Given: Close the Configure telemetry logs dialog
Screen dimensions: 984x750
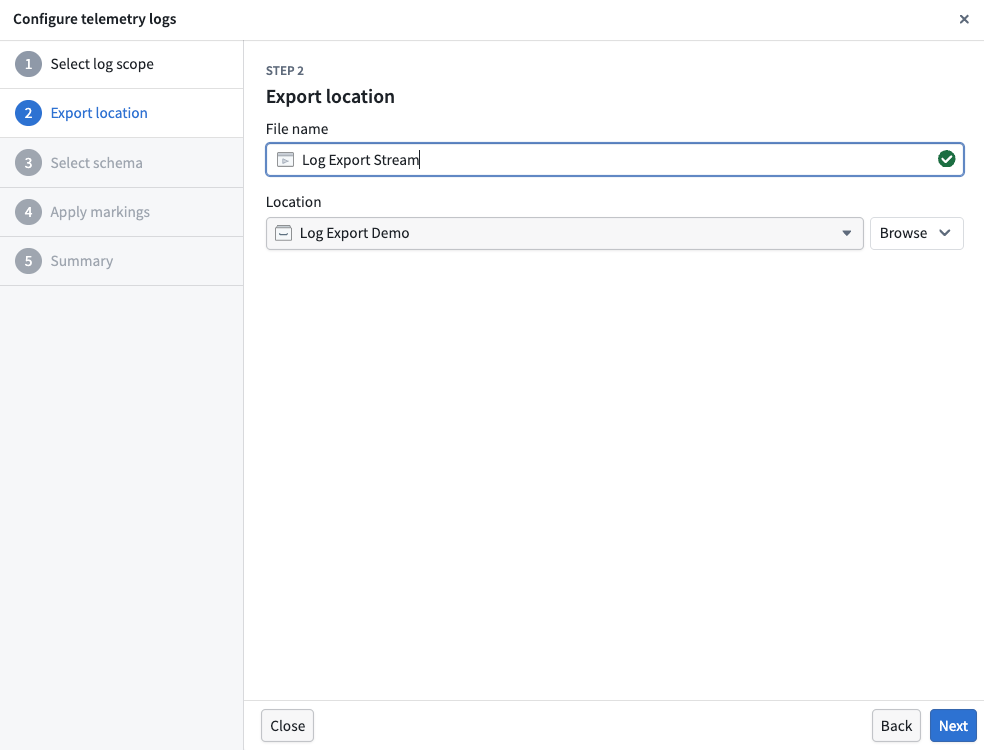Looking at the screenshot, I should click(964, 19).
